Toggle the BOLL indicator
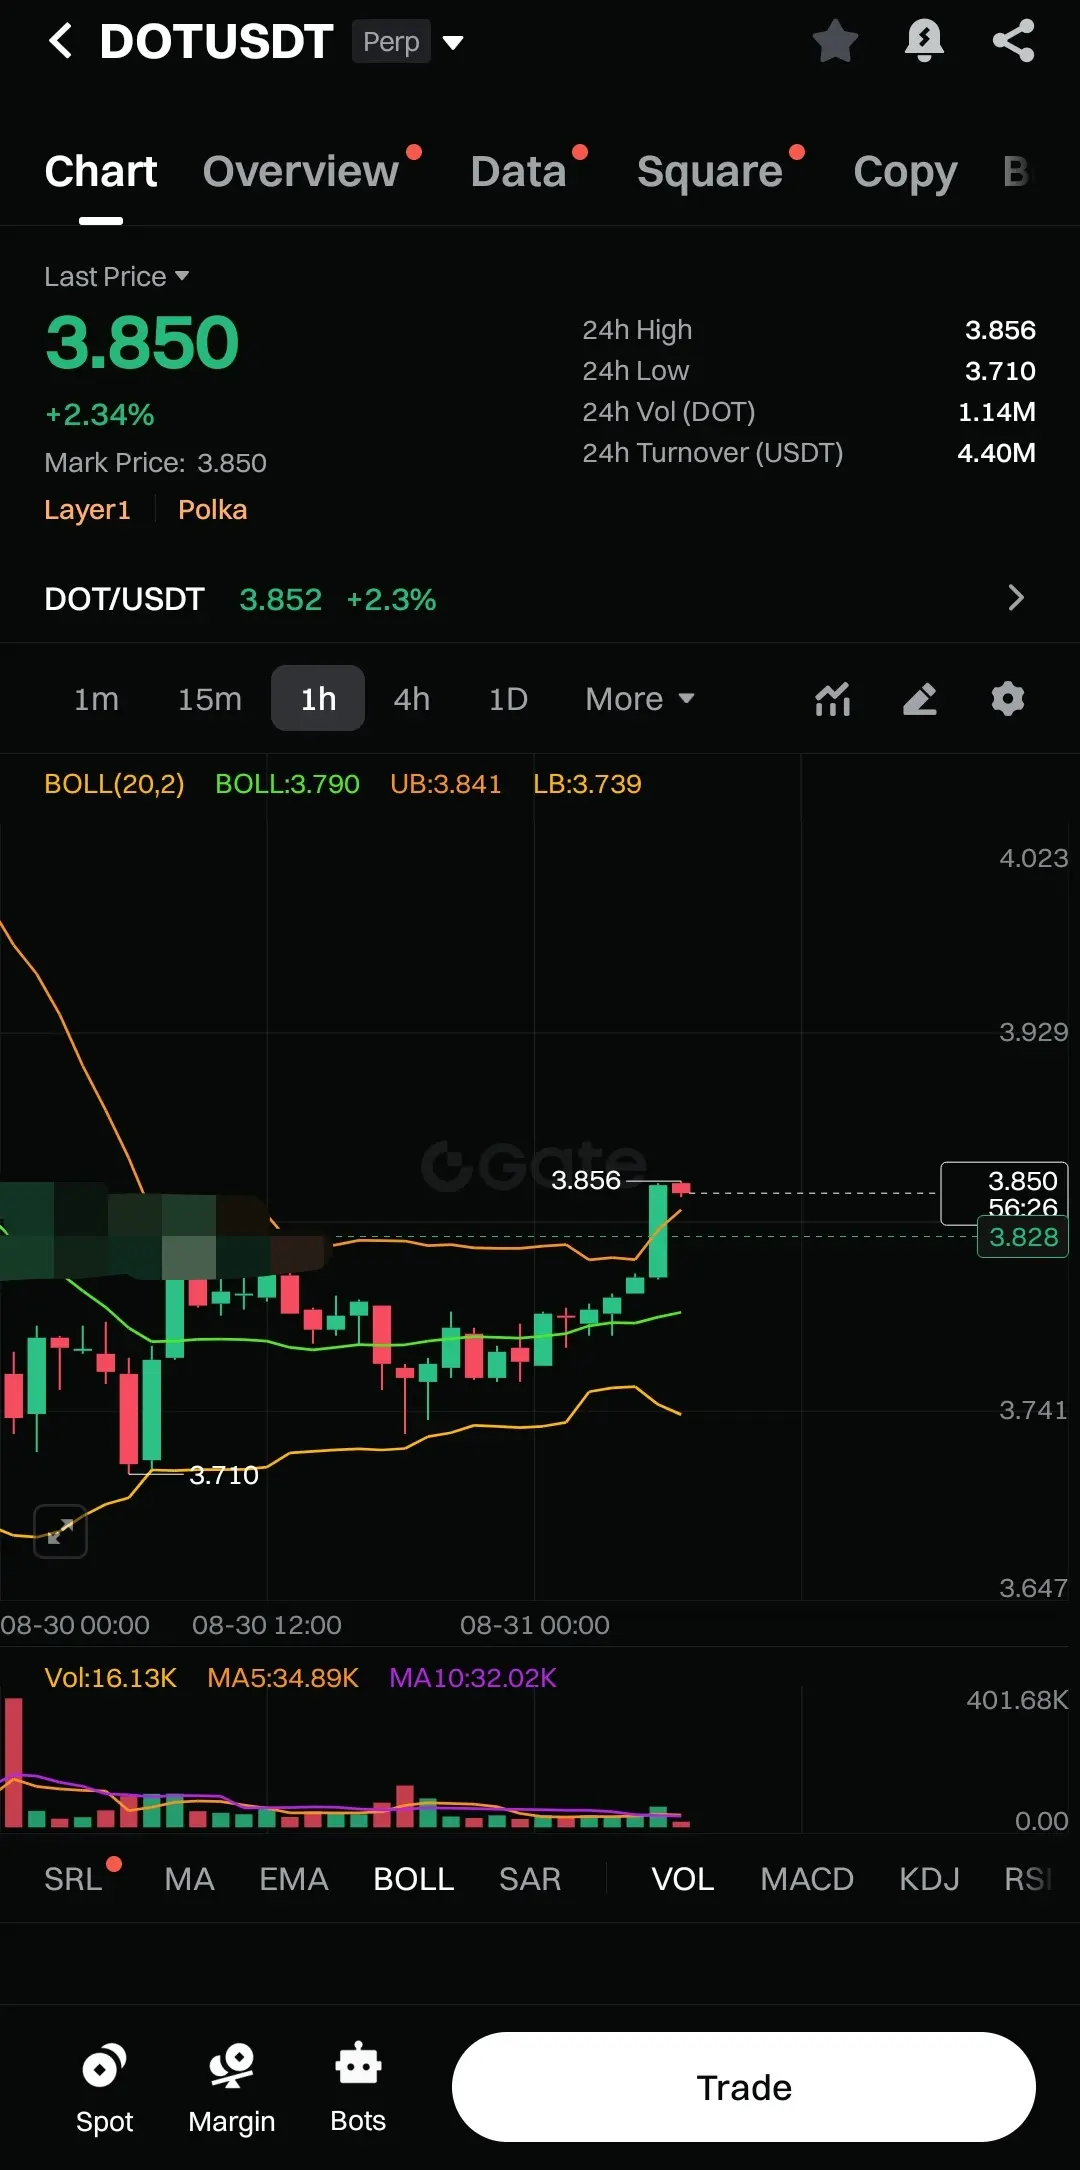Screen dimensions: 1080x2170 point(413,1879)
